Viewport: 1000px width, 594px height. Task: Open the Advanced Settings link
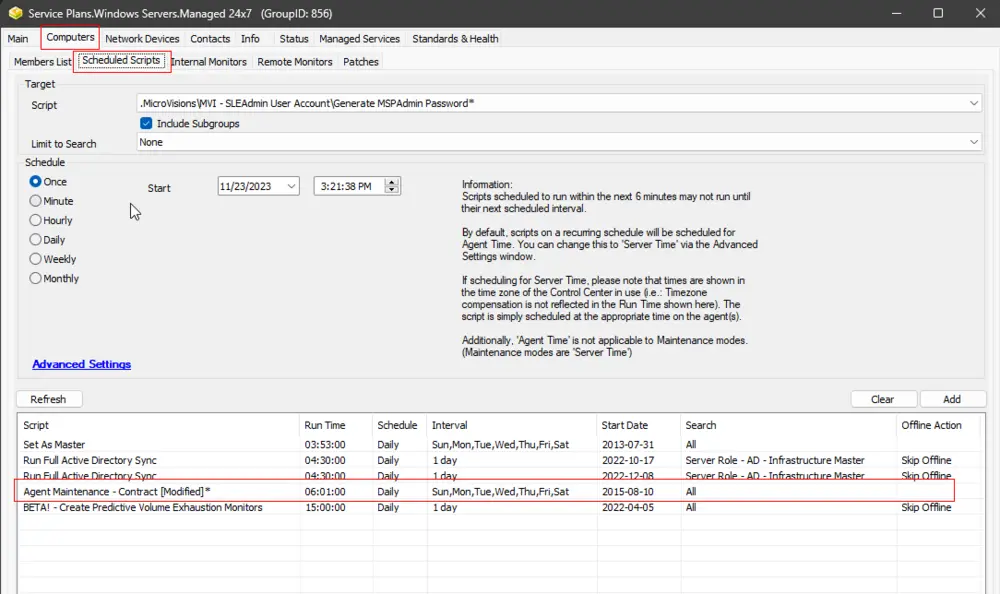point(82,364)
